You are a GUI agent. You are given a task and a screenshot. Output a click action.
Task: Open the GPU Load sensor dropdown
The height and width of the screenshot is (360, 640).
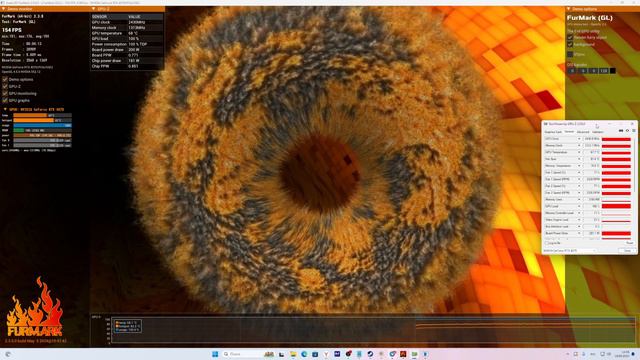pos(579,206)
